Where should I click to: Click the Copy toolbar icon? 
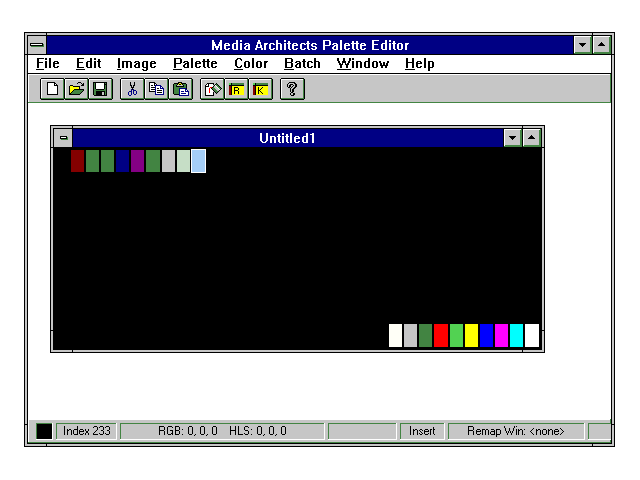156,89
